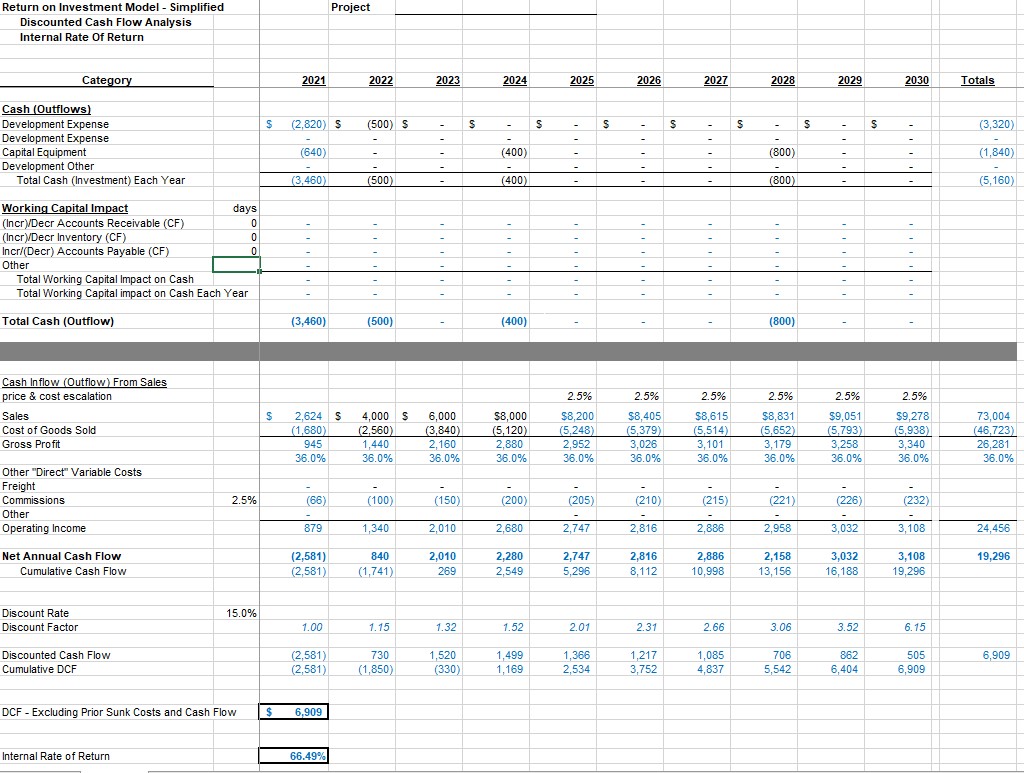Click the Gross Profit total 26,281
1024x773 pixels.
pyautogui.click(x=994, y=444)
